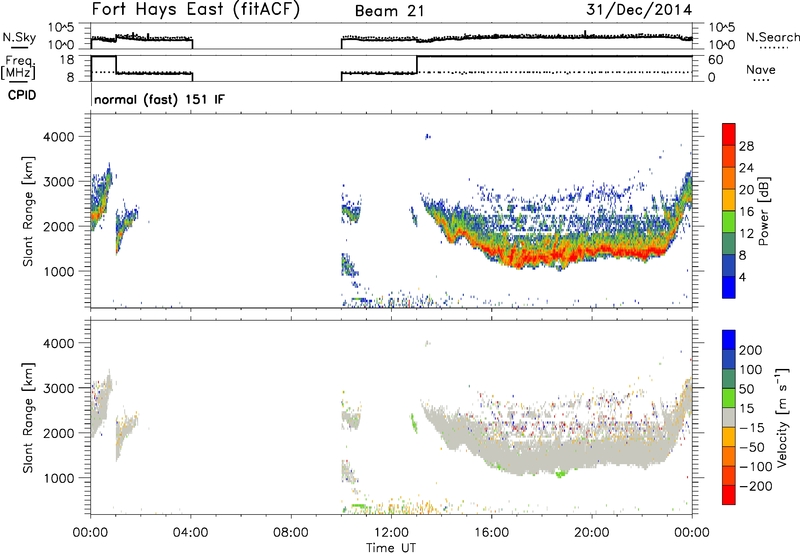The width and height of the screenshot is (800, 554).
Task: Select the 'N.Sky' legend label
Action: click(19, 37)
